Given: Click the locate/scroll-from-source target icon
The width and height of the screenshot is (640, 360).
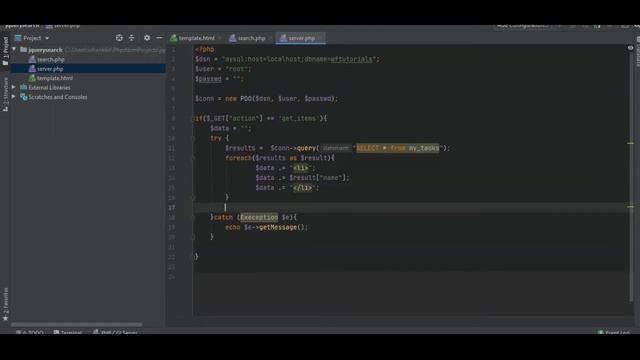Looking at the screenshot, I should pos(119,38).
